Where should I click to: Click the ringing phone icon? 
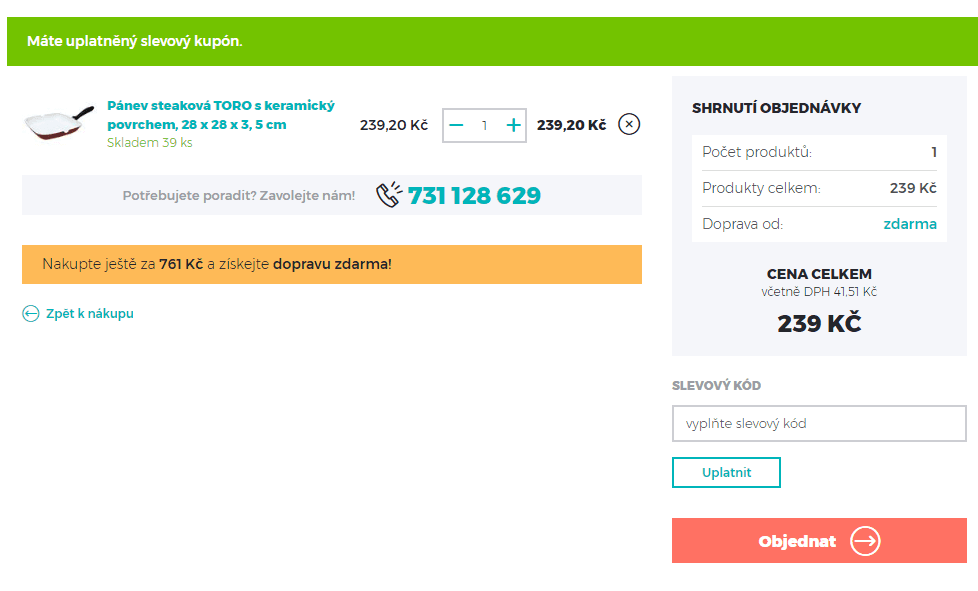[389, 195]
